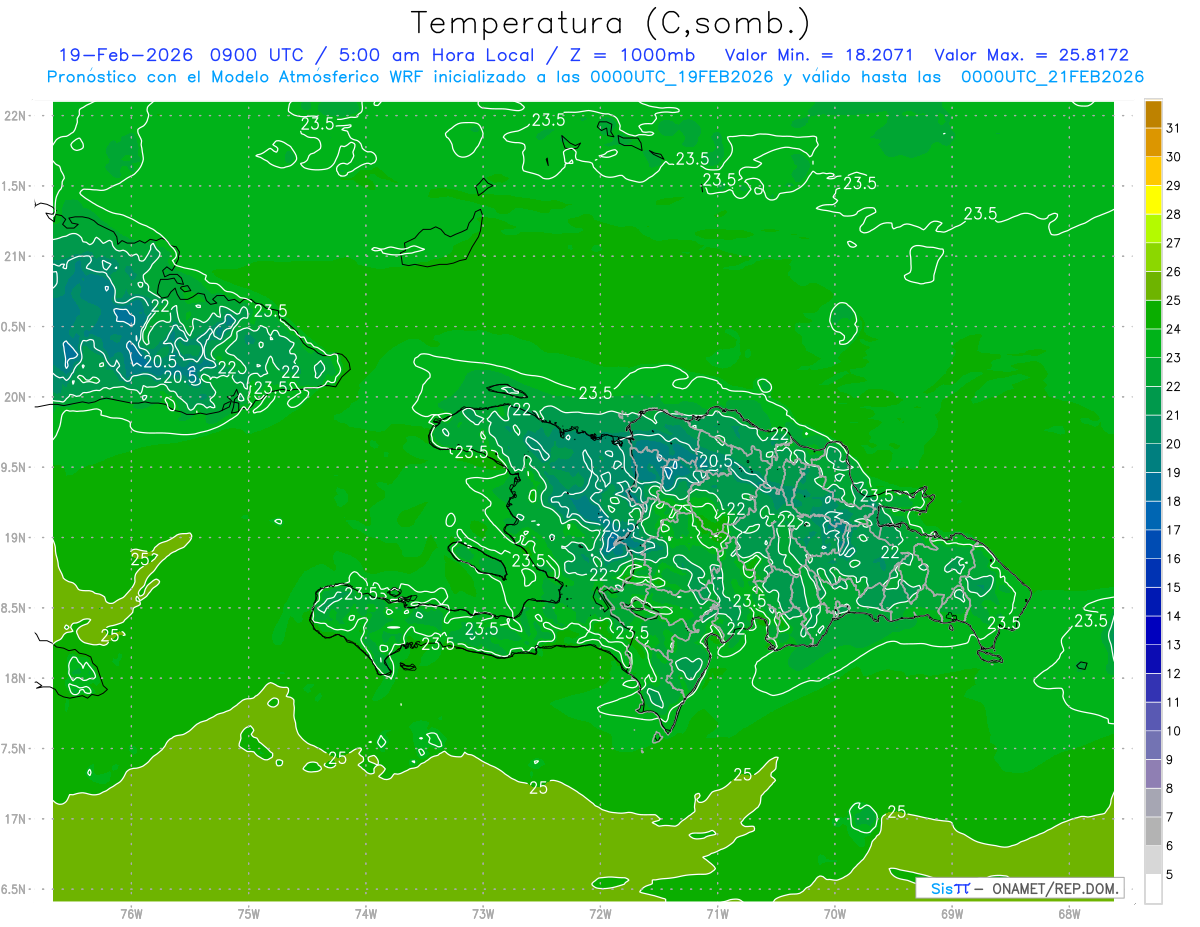Image resolution: width=1200 pixels, height=927 pixels.
Task: Click the color legend value "11"
Action: point(1174,703)
